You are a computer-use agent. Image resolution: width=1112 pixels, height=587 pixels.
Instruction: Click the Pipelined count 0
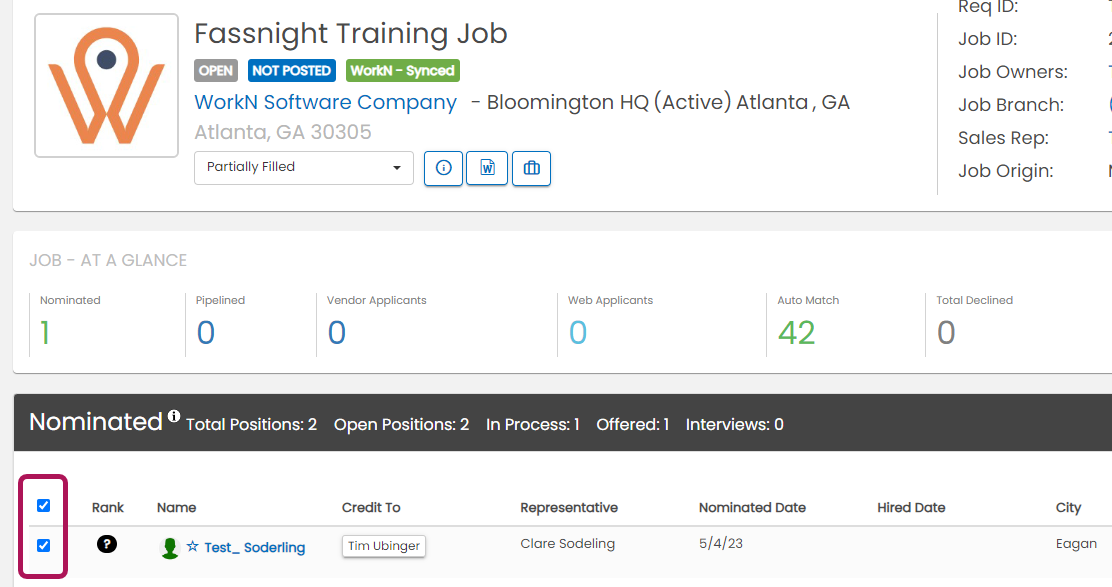(x=206, y=332)
